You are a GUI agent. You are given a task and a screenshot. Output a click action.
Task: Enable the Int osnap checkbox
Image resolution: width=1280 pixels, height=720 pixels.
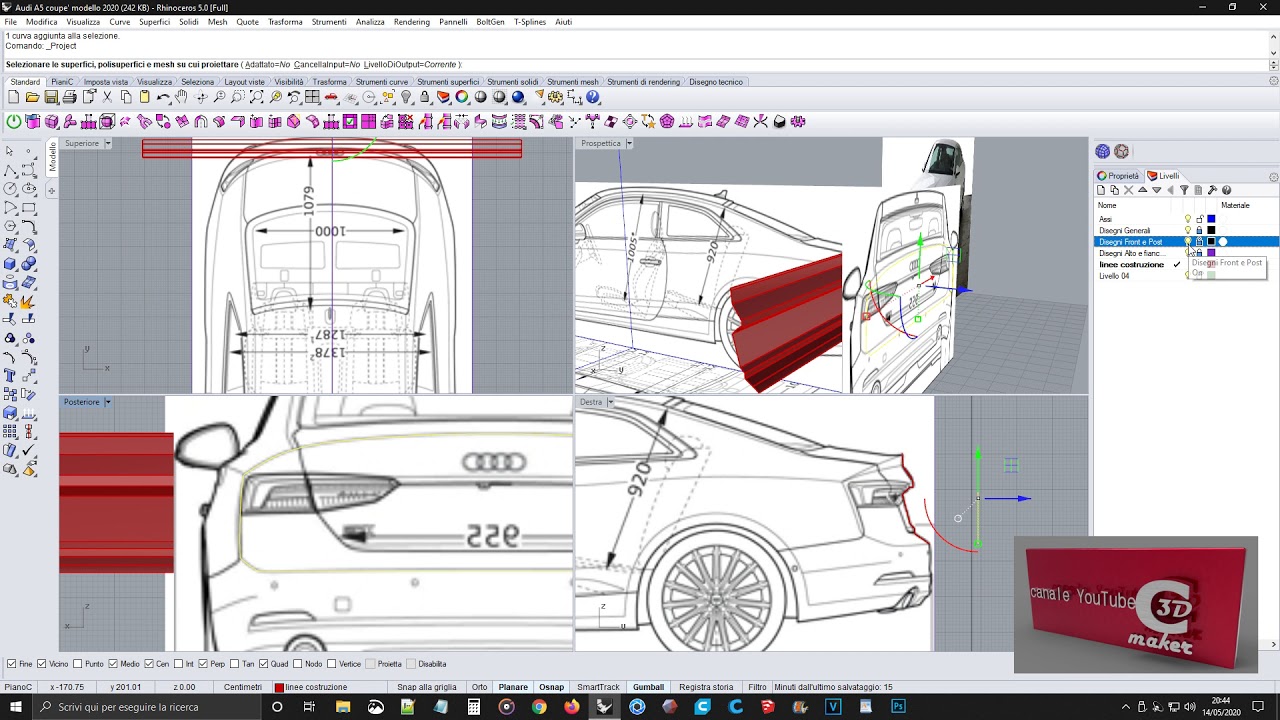[178, 664]
